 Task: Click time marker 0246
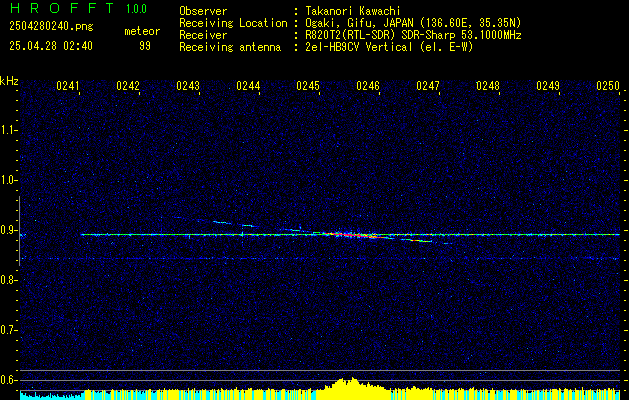tap(368, 86)
